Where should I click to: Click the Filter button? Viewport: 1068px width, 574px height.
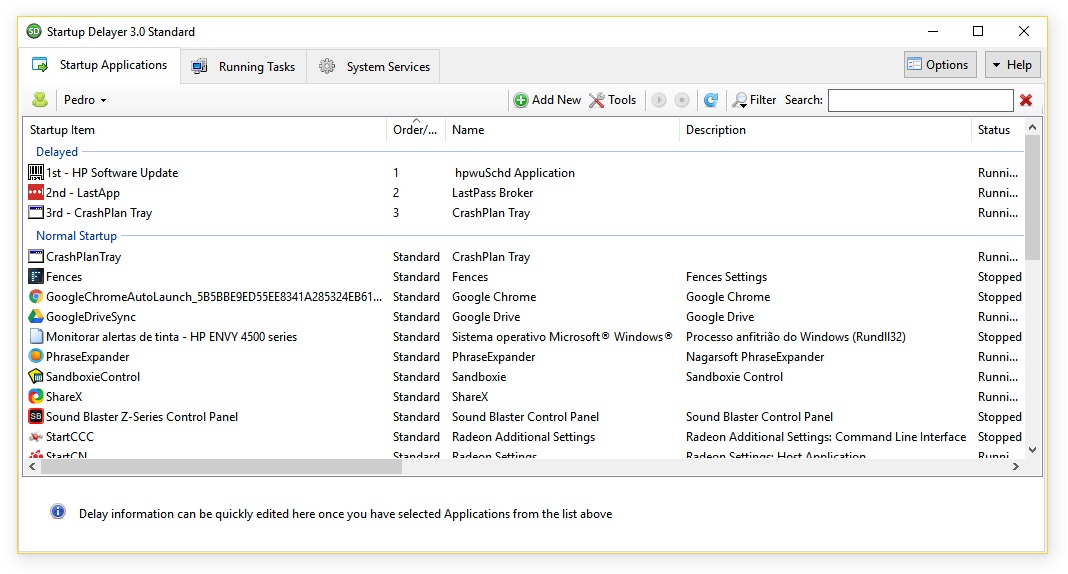click(754, 100)
